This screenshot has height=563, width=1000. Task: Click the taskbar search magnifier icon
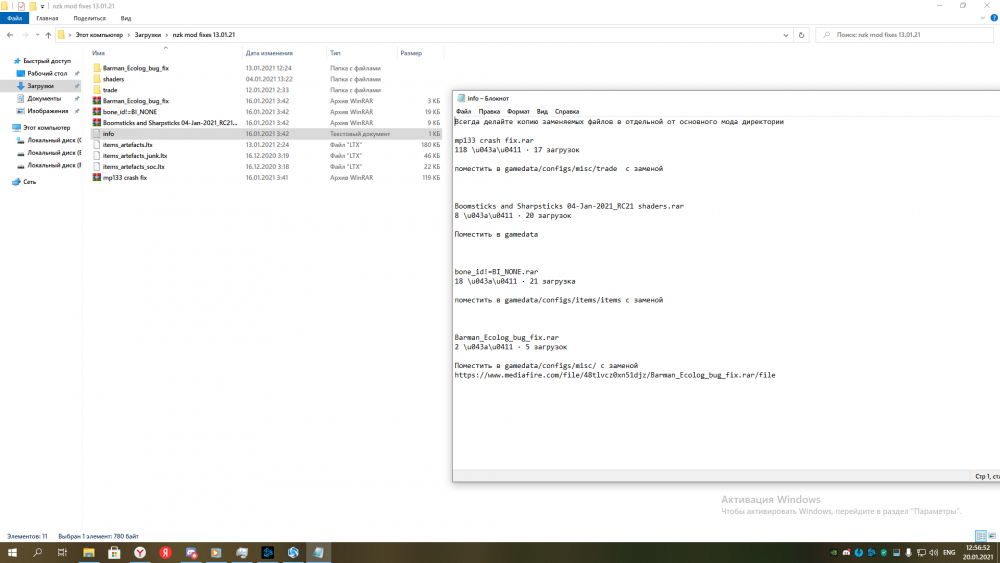click(37, 552)
